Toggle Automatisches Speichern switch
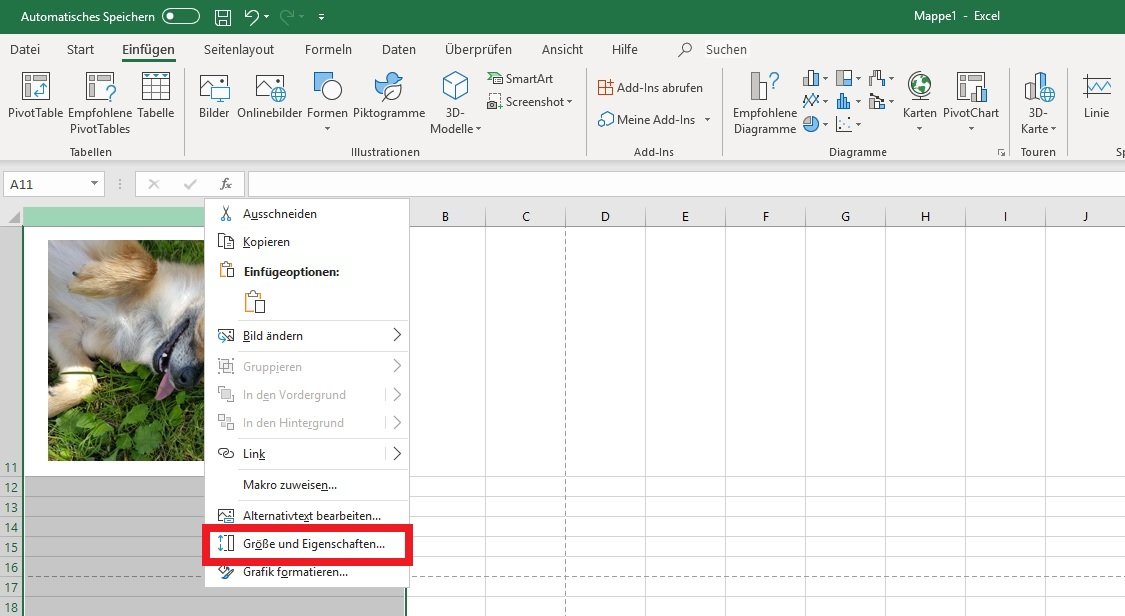 pyautogui.click(x=181, y=17)
